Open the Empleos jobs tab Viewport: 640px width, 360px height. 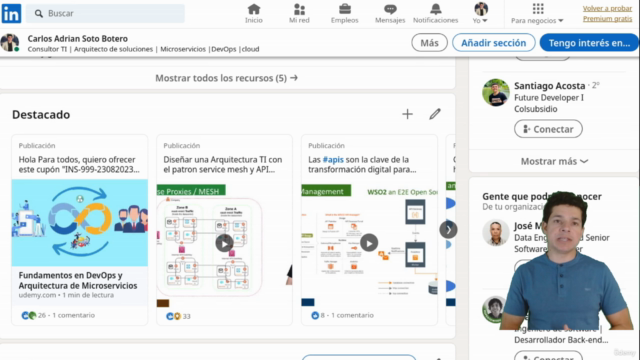pyautogui.click(x=344, y=13)
